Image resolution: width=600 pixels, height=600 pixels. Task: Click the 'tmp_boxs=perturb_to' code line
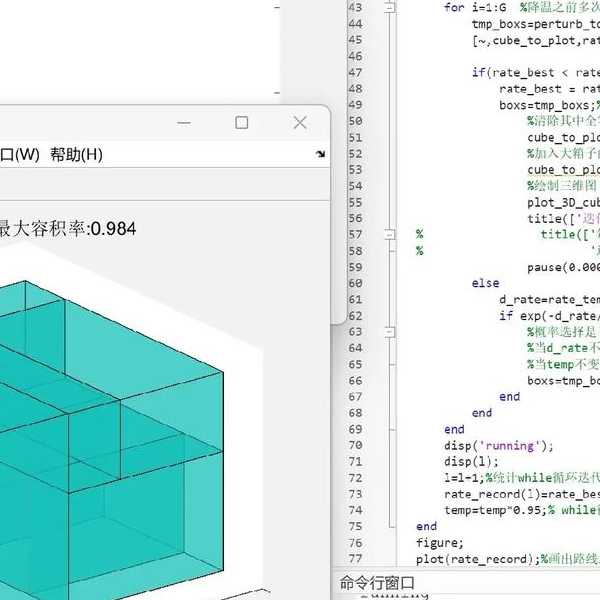click(536, 24)
